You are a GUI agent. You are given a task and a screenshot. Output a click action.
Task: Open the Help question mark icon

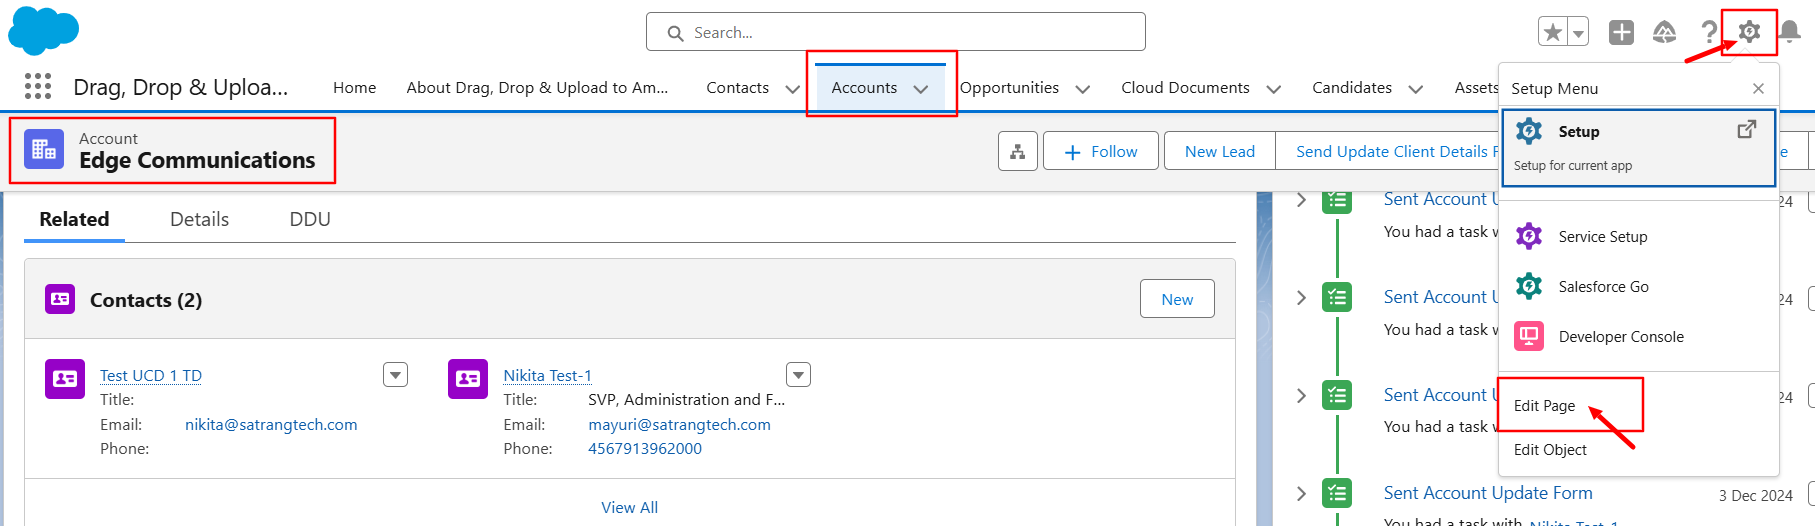pyautogui.click(x=1709, y=33)
